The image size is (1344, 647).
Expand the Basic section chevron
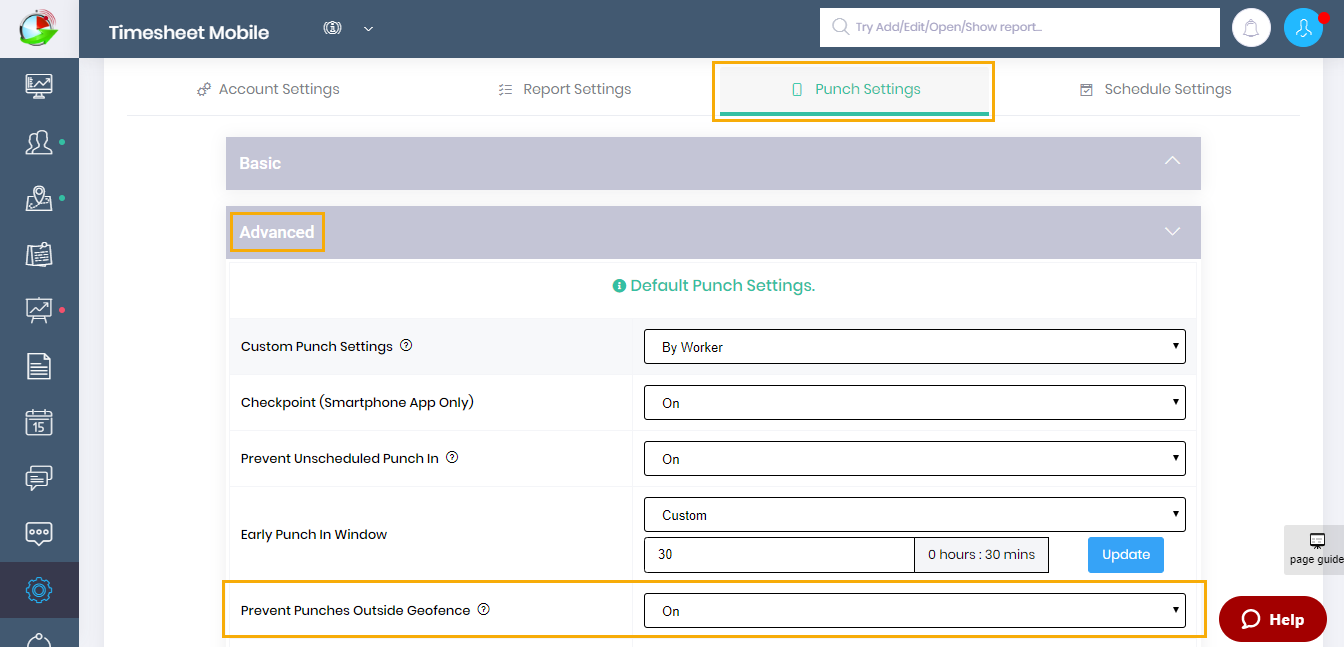click(x=1173, y=161)
